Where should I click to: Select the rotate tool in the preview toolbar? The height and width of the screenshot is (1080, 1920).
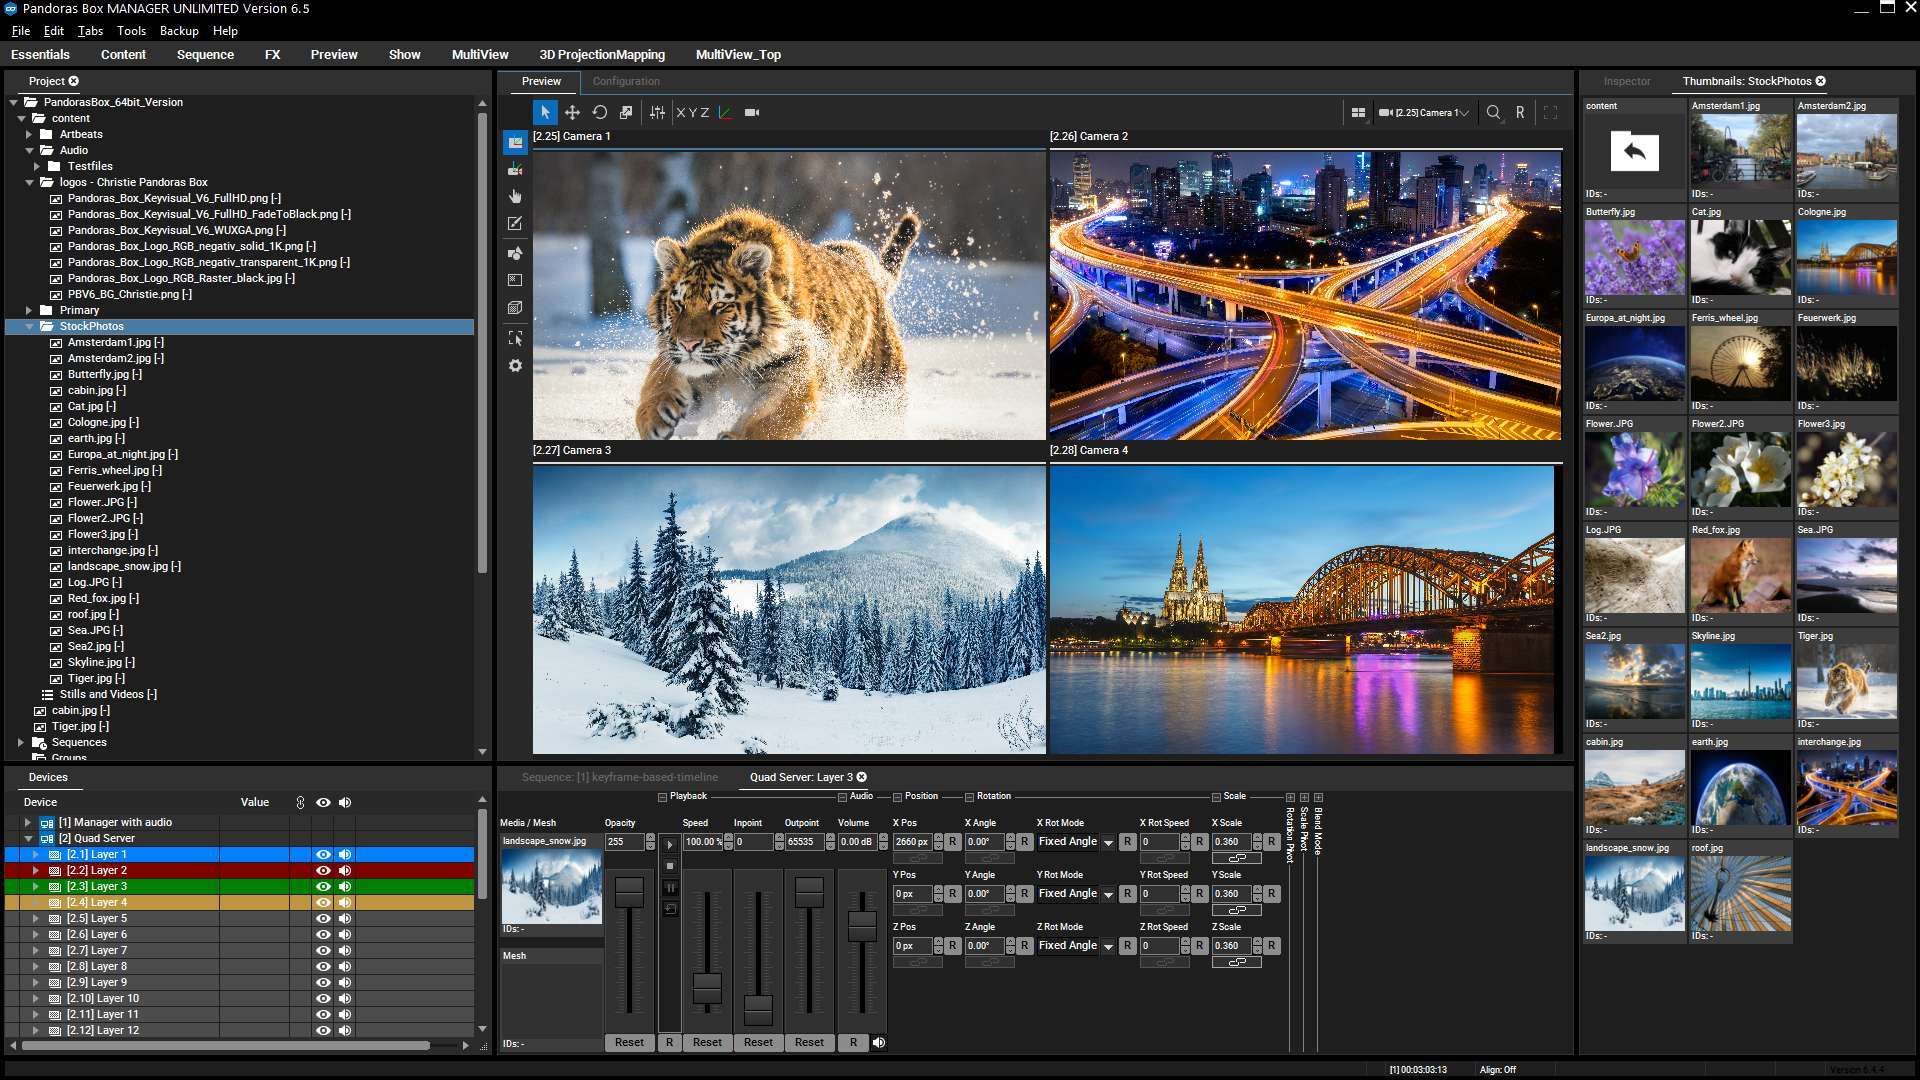click(600, 112)
